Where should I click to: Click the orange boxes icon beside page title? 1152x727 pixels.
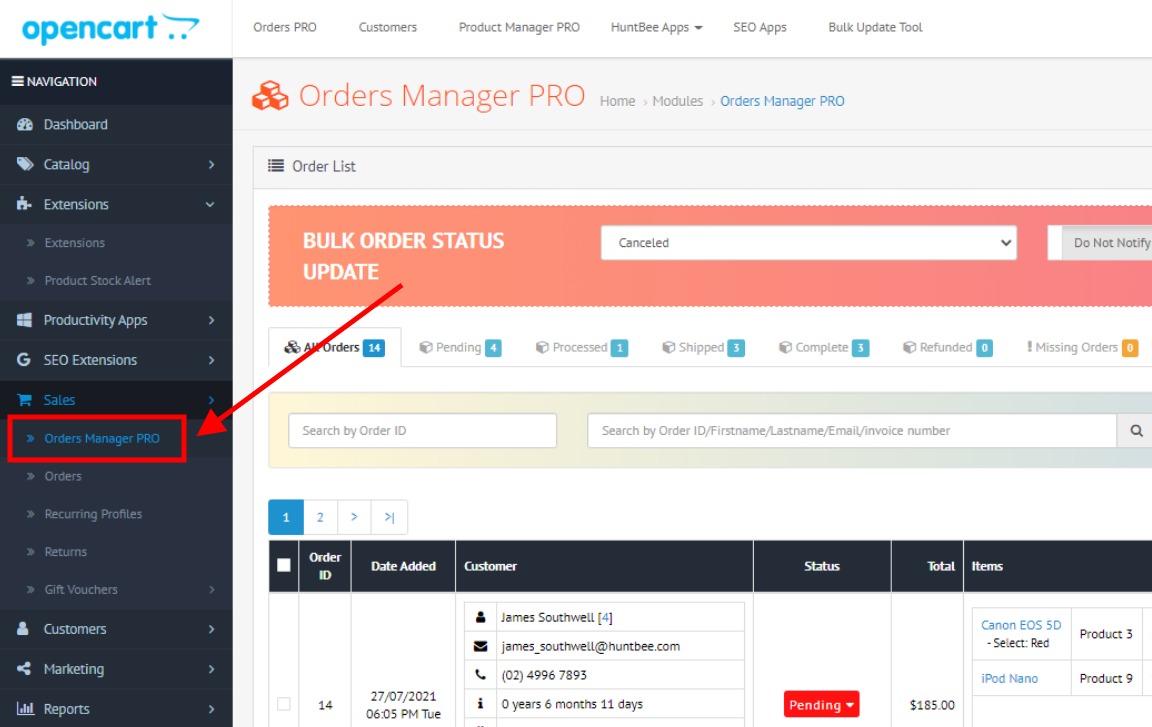[x=270, y=96]
